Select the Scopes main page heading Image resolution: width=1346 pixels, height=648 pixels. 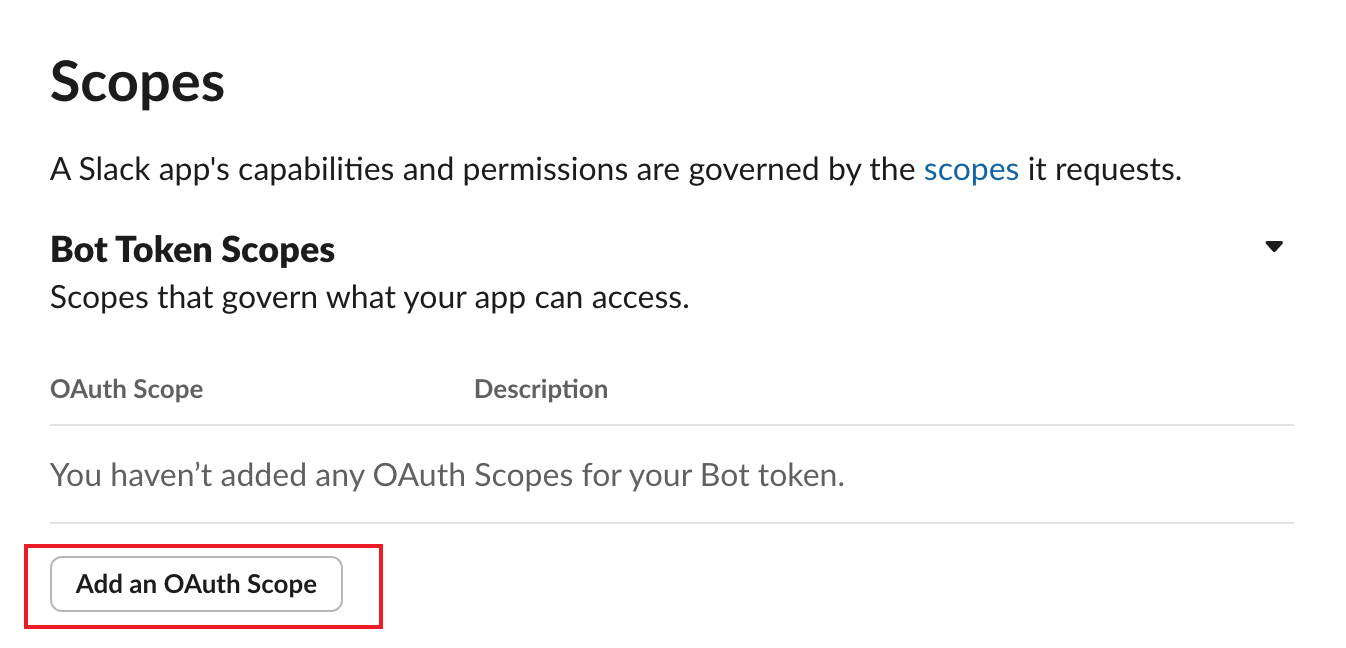(x=138, y=82)
